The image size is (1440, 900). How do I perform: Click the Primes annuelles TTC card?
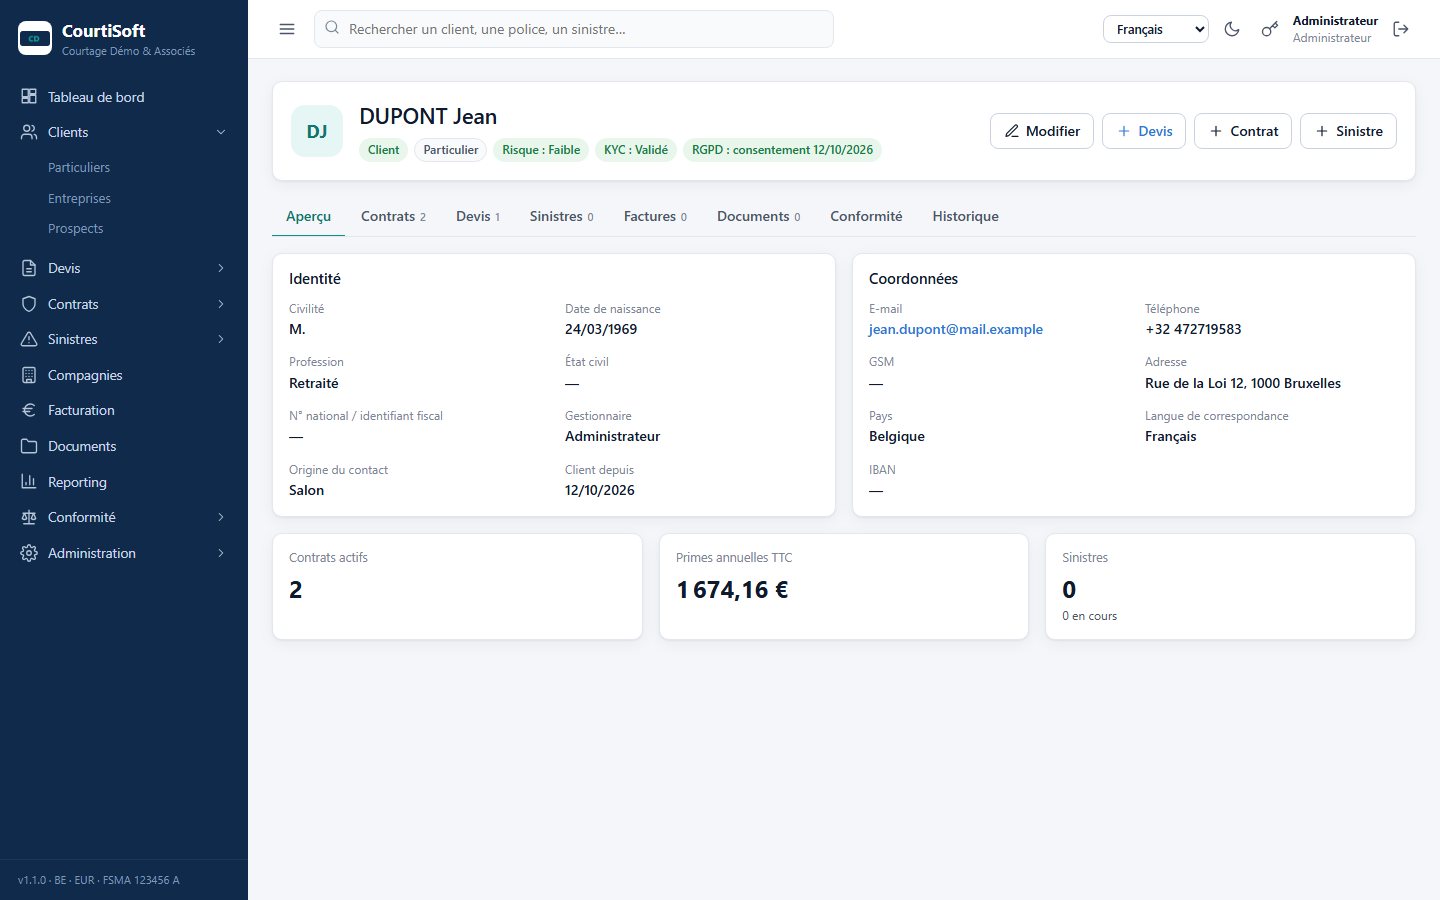click(844, 586)
